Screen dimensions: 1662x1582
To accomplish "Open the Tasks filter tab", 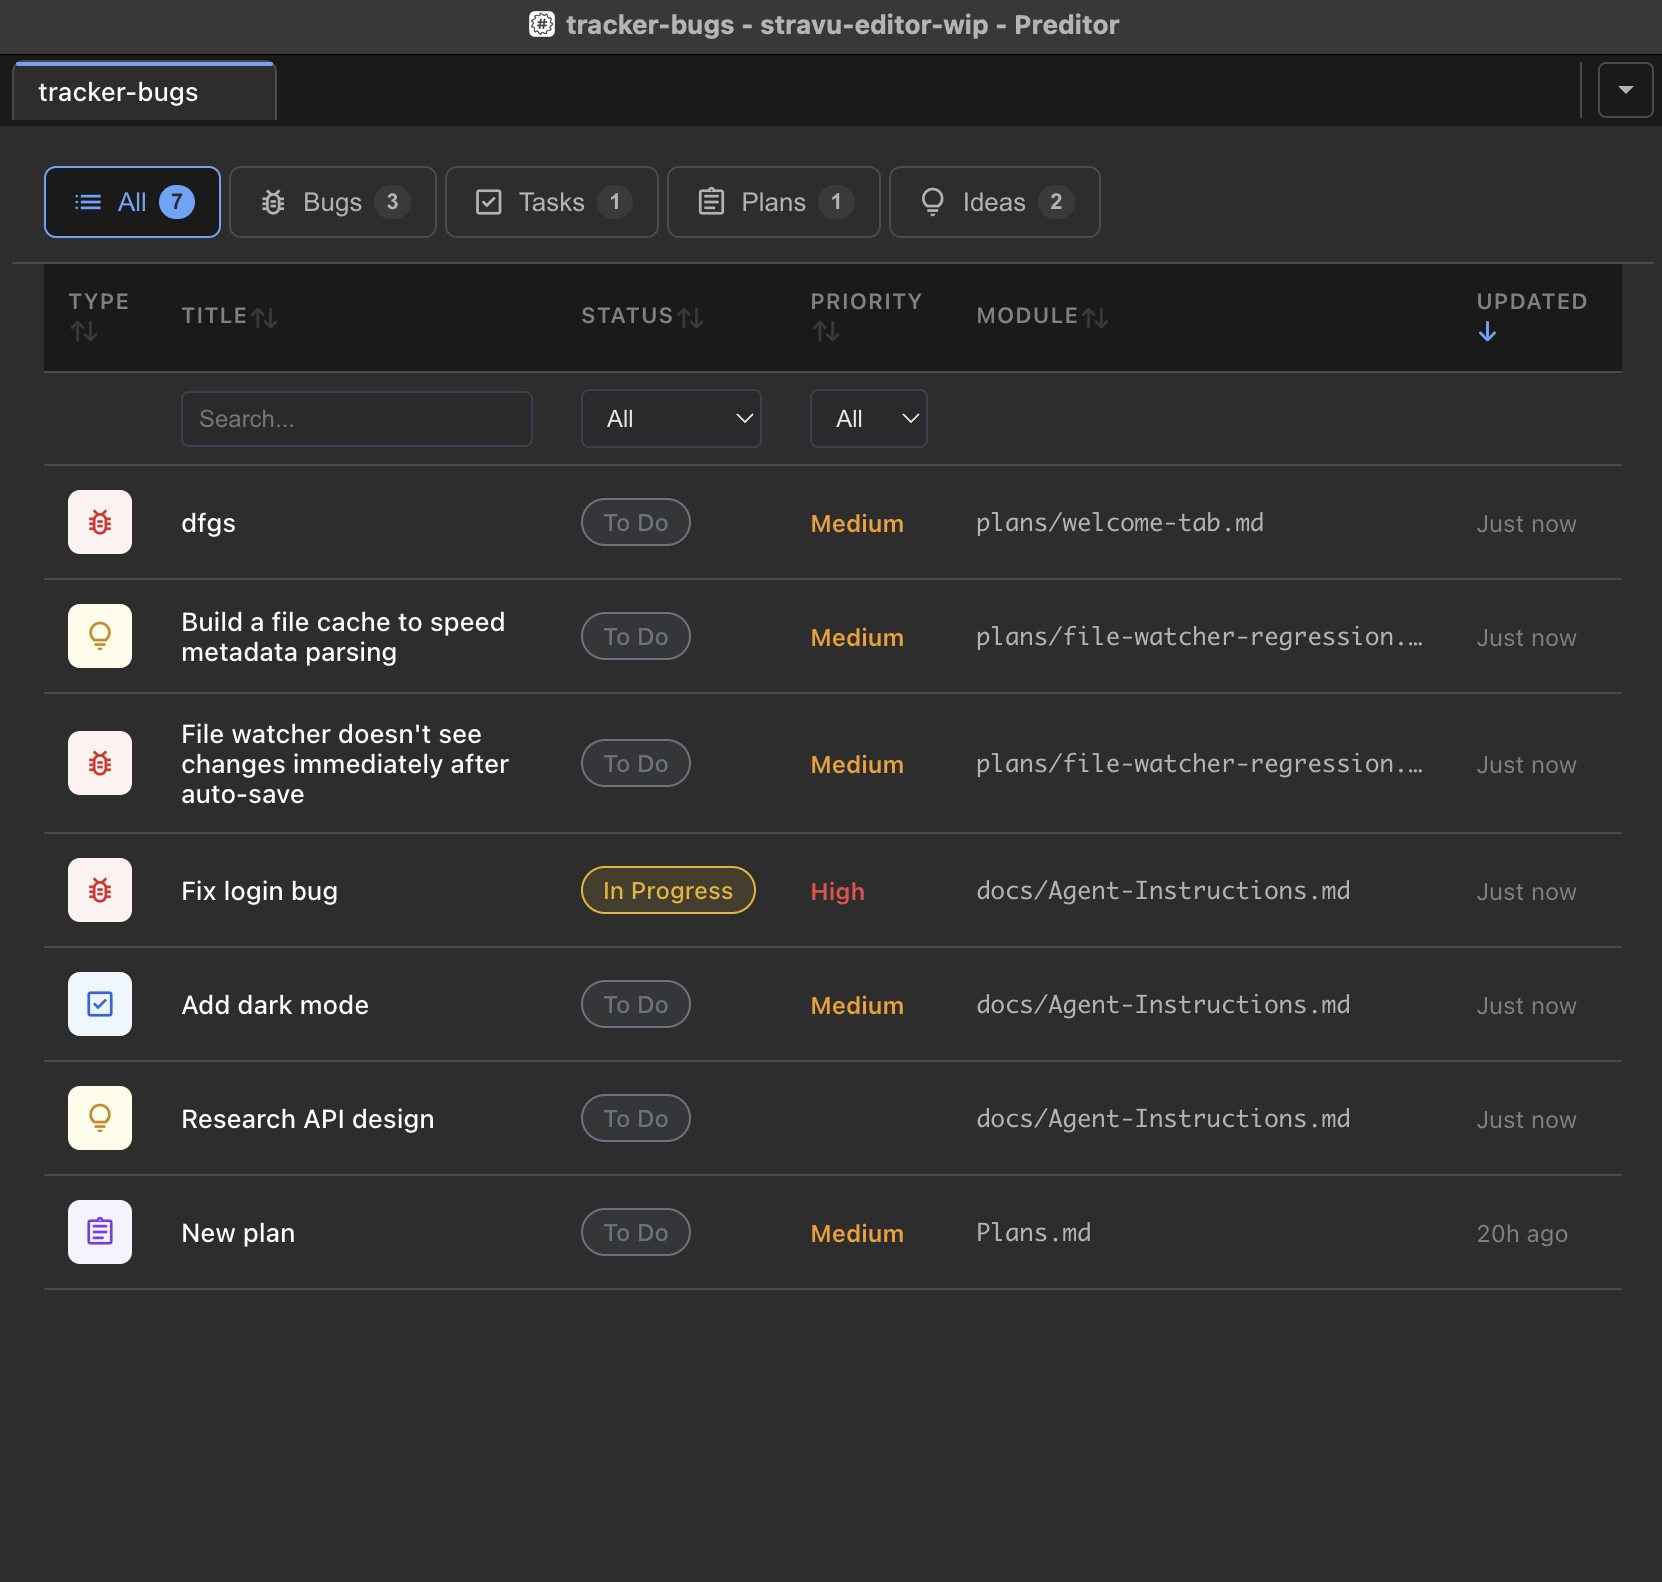I will tap(551, 202).
